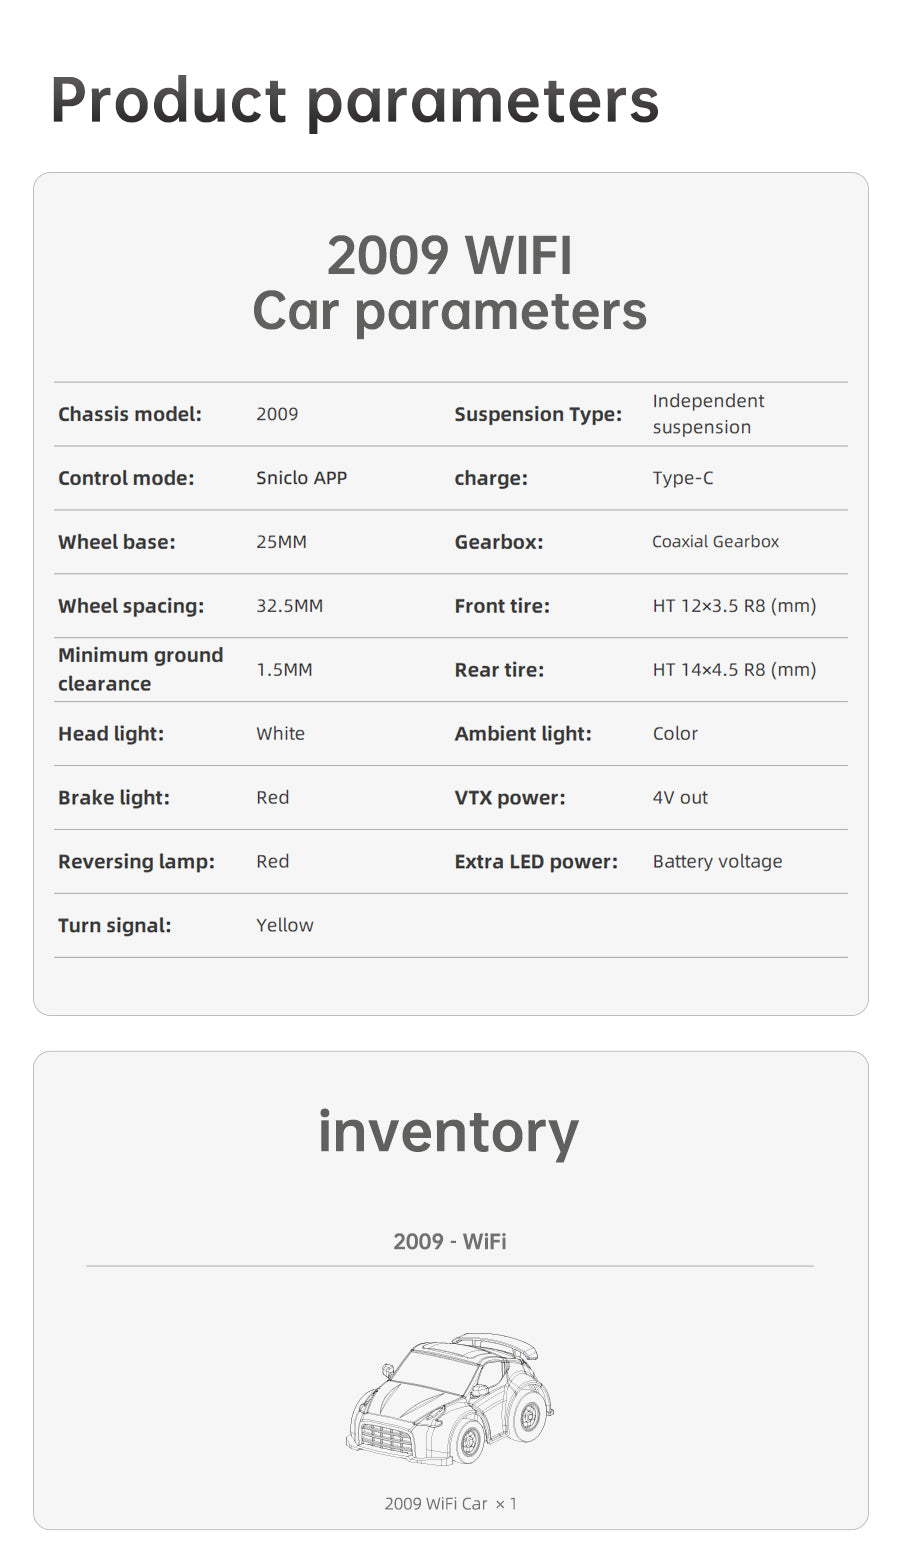Select the "Minimum ground clearance" label

[x=140, y=669]
